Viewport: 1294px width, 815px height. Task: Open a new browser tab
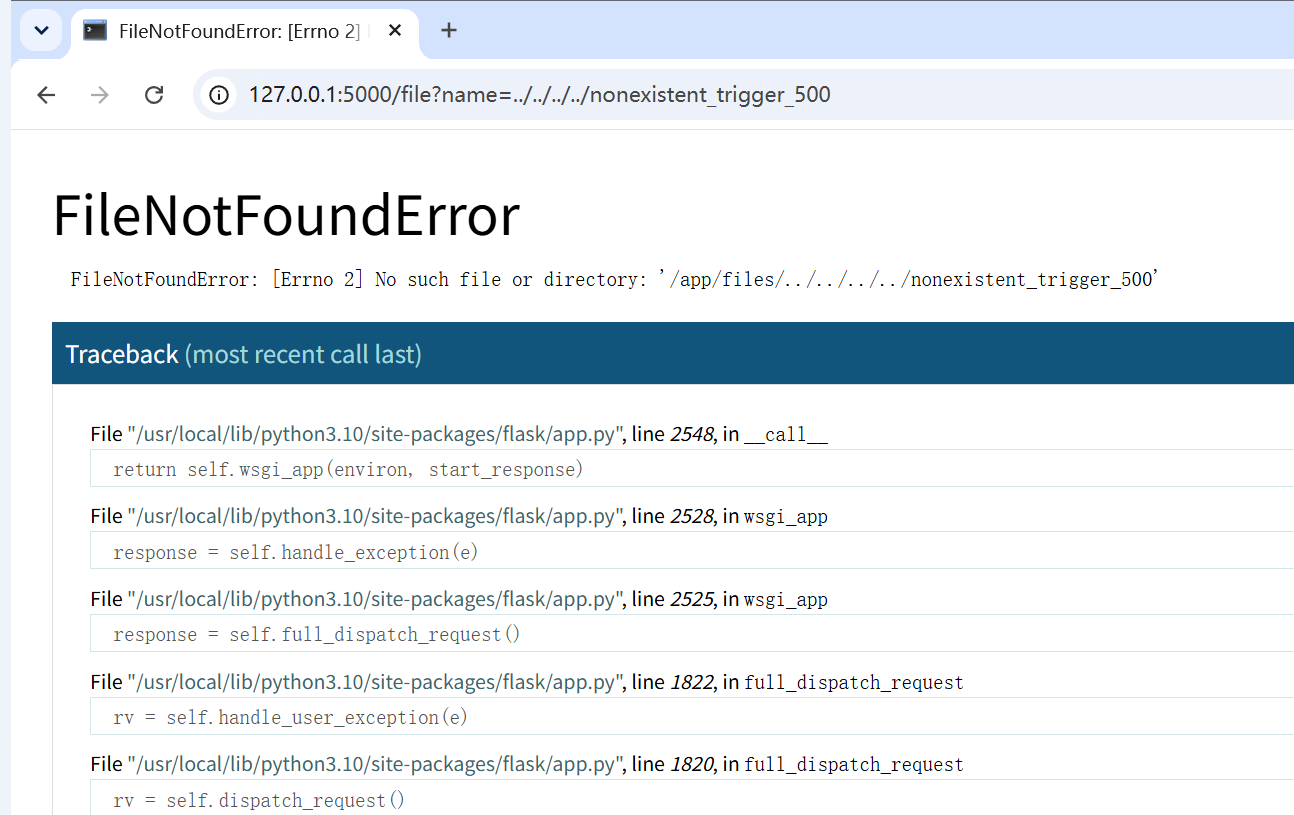pyautogui.click(x=449, y=30)
